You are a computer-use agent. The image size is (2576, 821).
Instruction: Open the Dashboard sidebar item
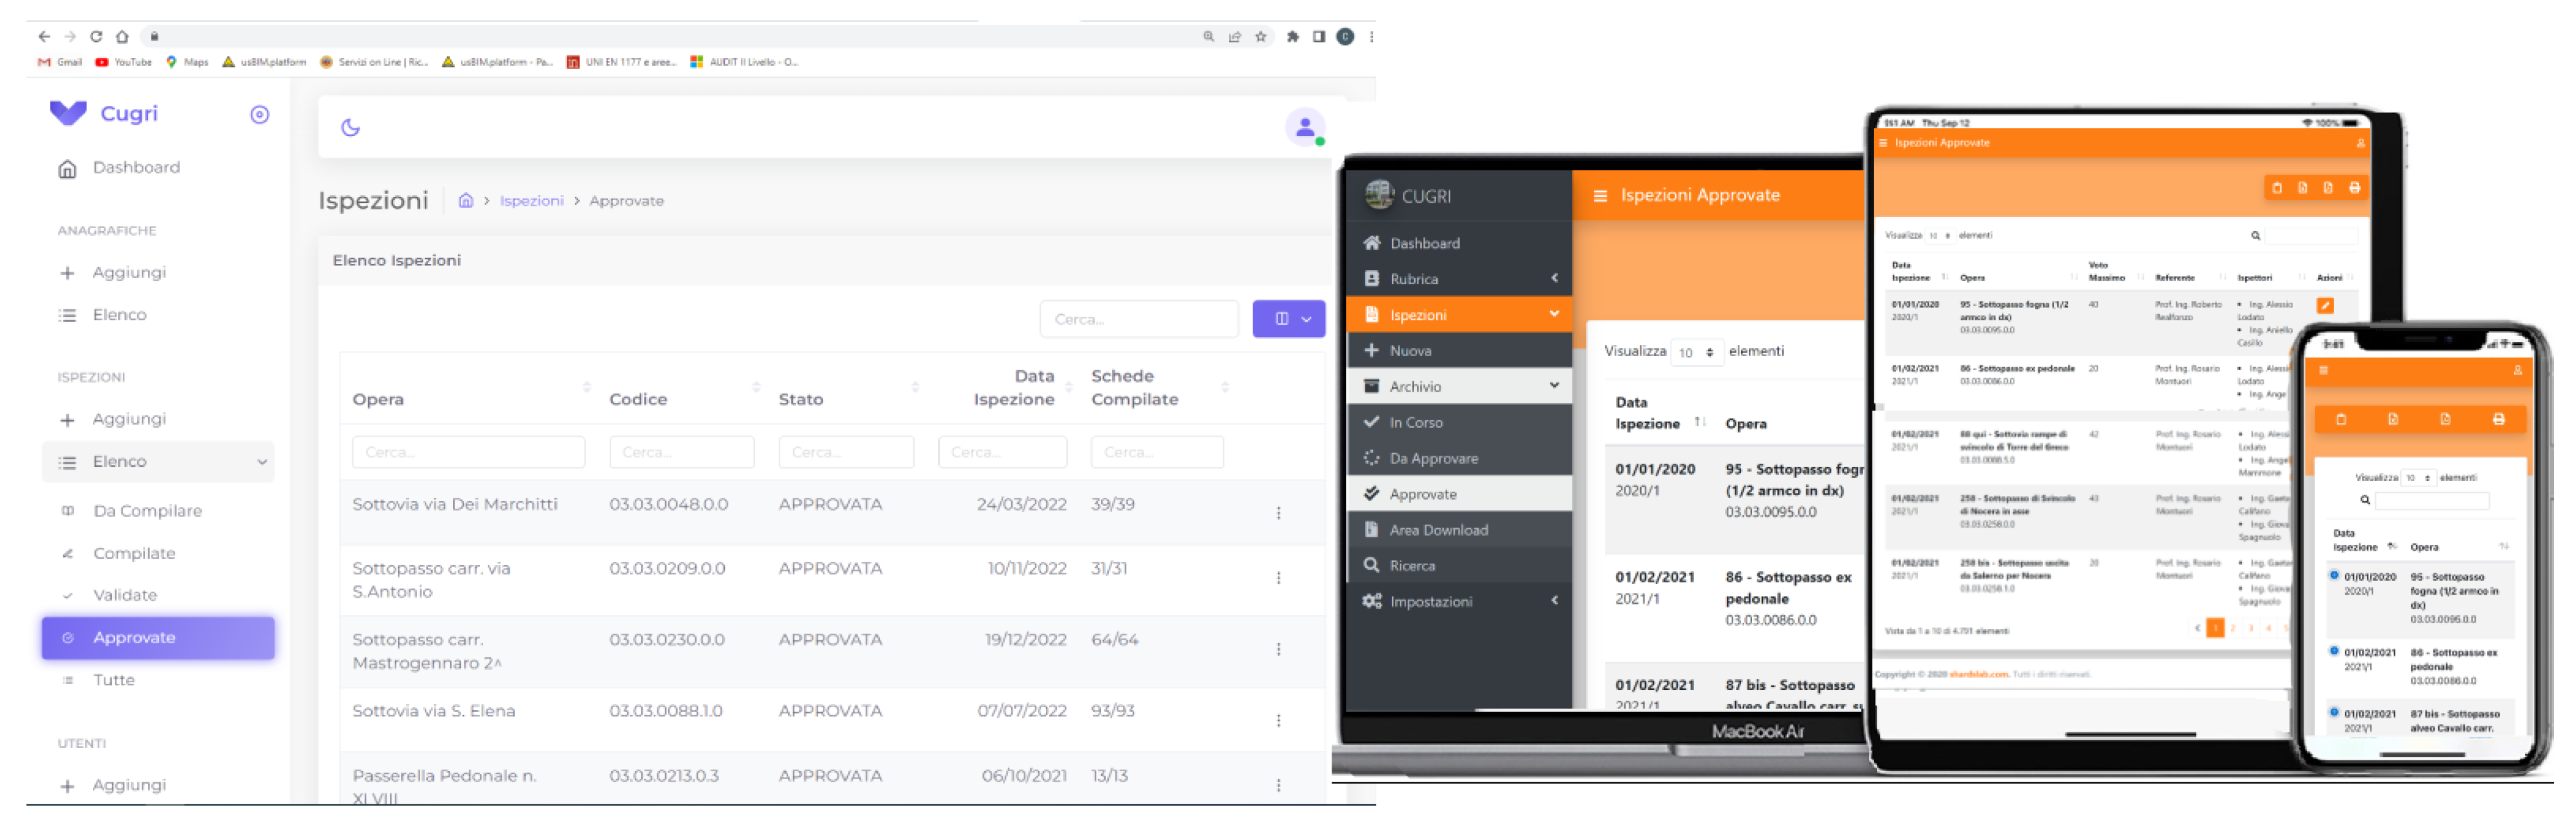pos(136,168)
